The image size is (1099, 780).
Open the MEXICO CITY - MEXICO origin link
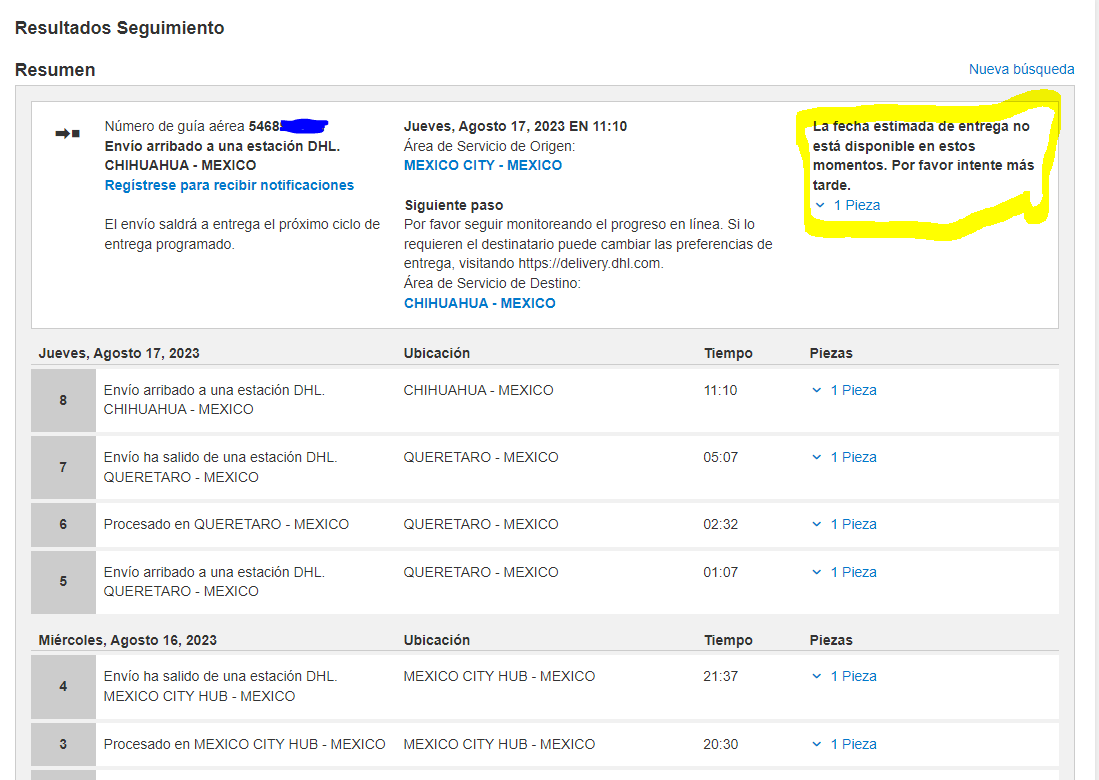483,165
